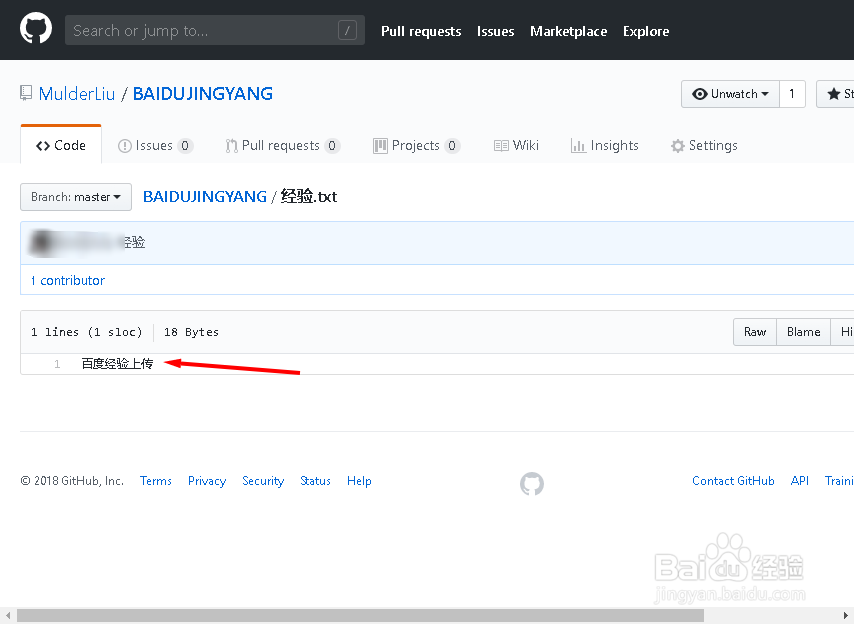Click the 经验.txt file name
854x624 pixels.
coord(309,197)
